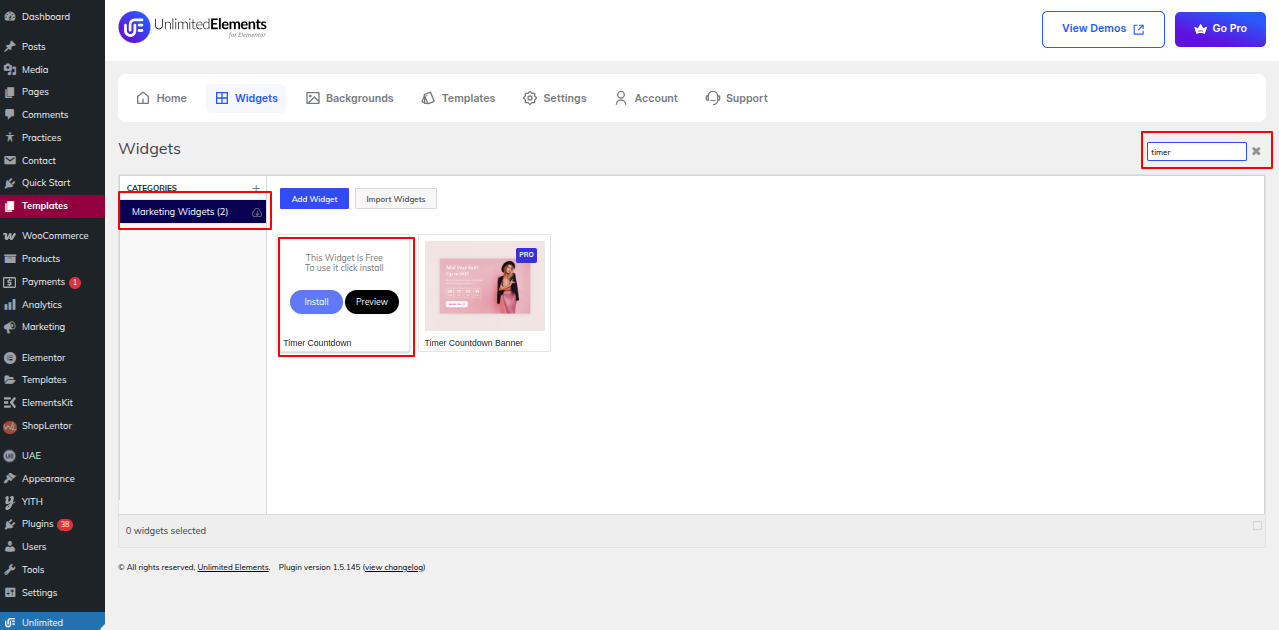
Task: Click the cloud download icon on Marketing Widgets
Action: pos(256,213)
